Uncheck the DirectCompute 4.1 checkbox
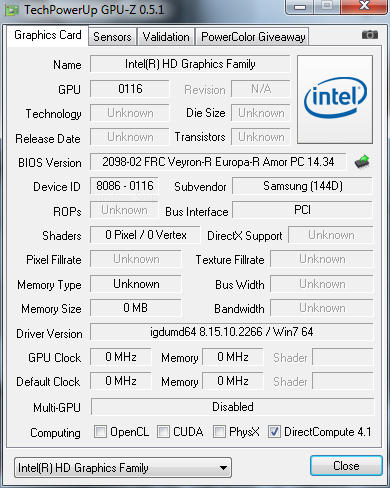 point(274,432)
